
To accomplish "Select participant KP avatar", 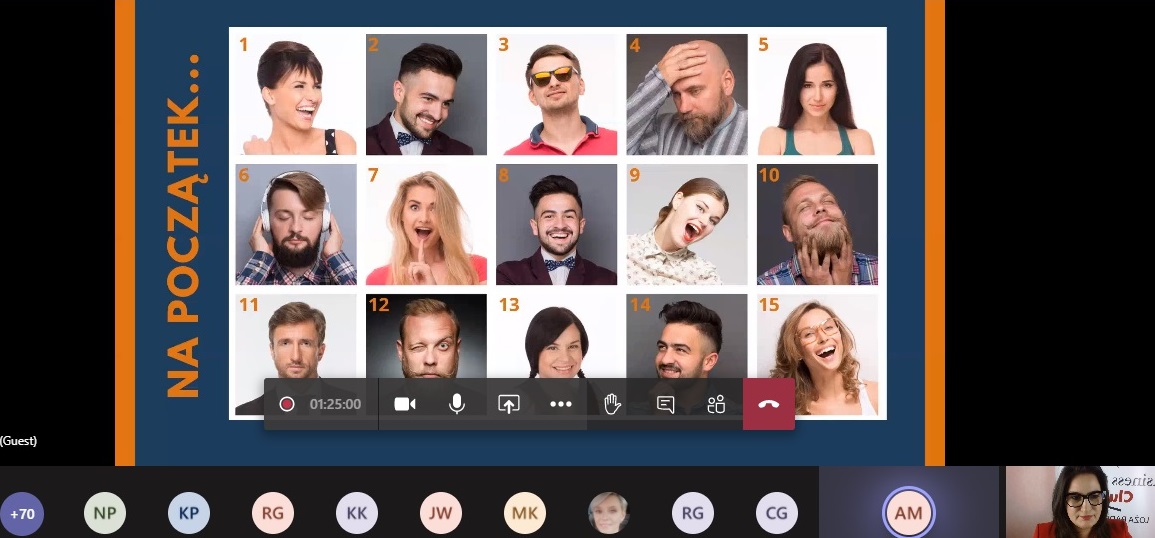I will pos(189,514).
